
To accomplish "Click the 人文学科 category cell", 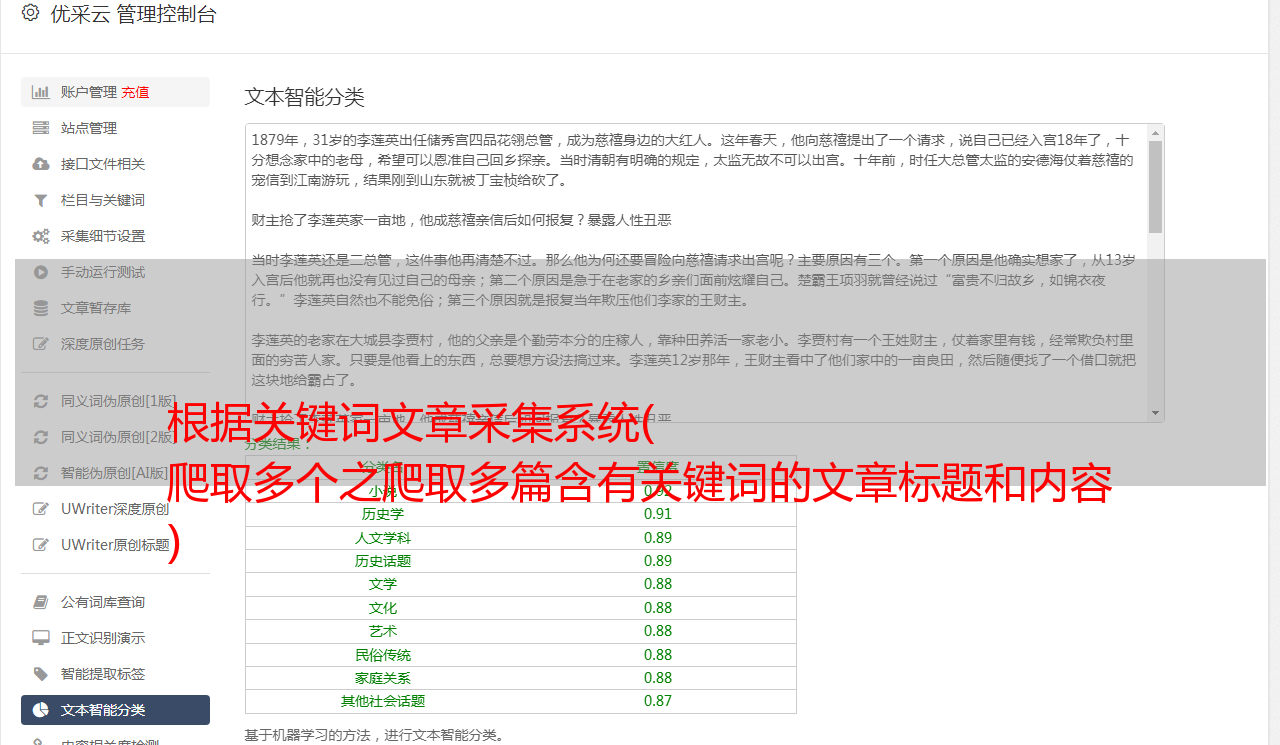I will pyautogui.click(x=383, y=538).
